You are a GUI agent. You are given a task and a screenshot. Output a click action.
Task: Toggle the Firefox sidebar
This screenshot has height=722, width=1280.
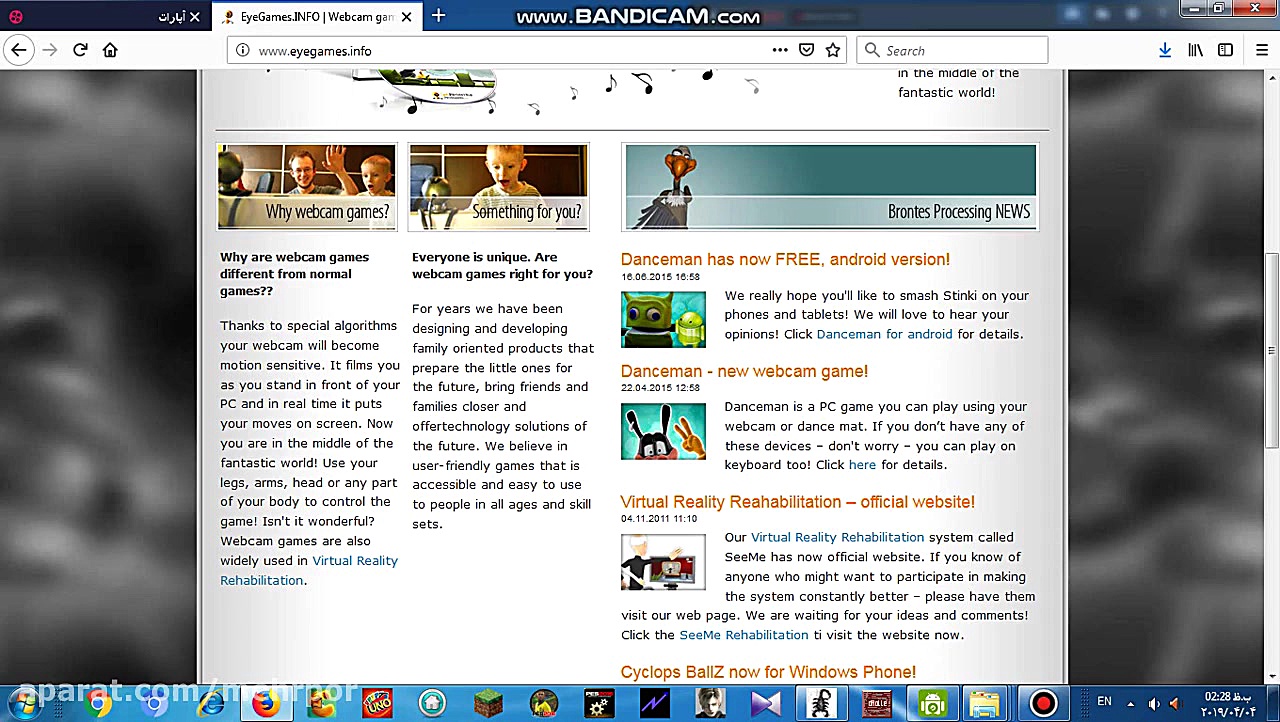1225,50
